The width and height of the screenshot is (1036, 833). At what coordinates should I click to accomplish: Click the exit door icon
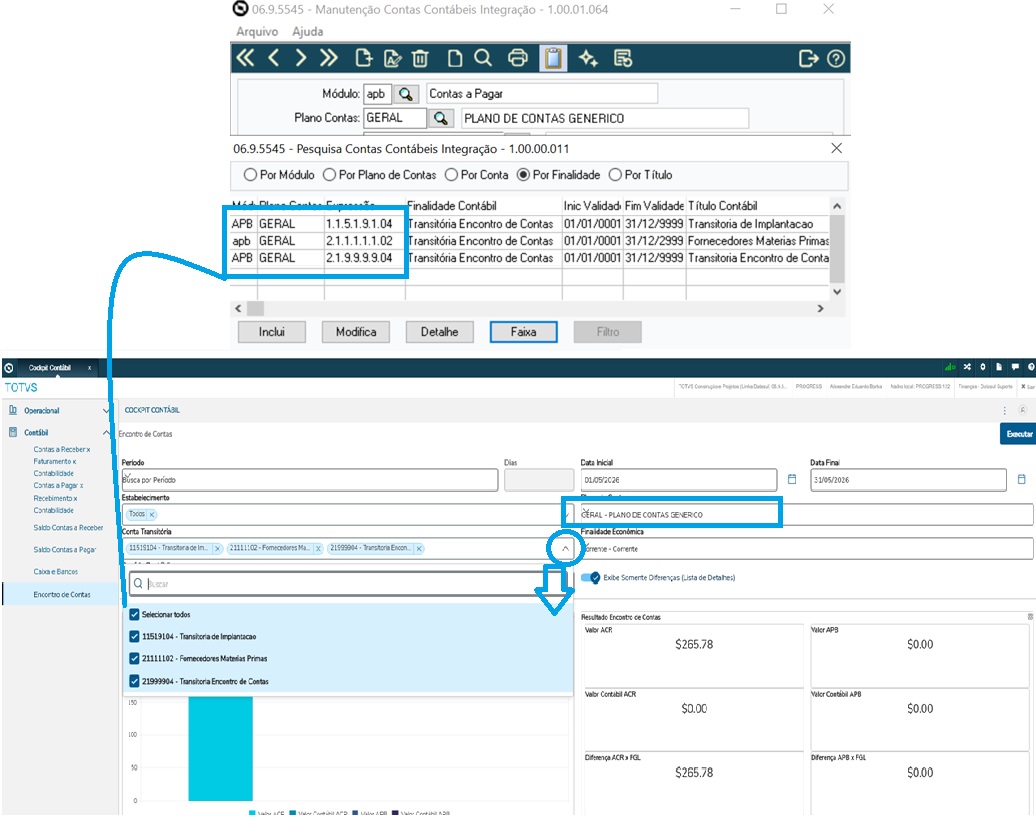(809, 58)
